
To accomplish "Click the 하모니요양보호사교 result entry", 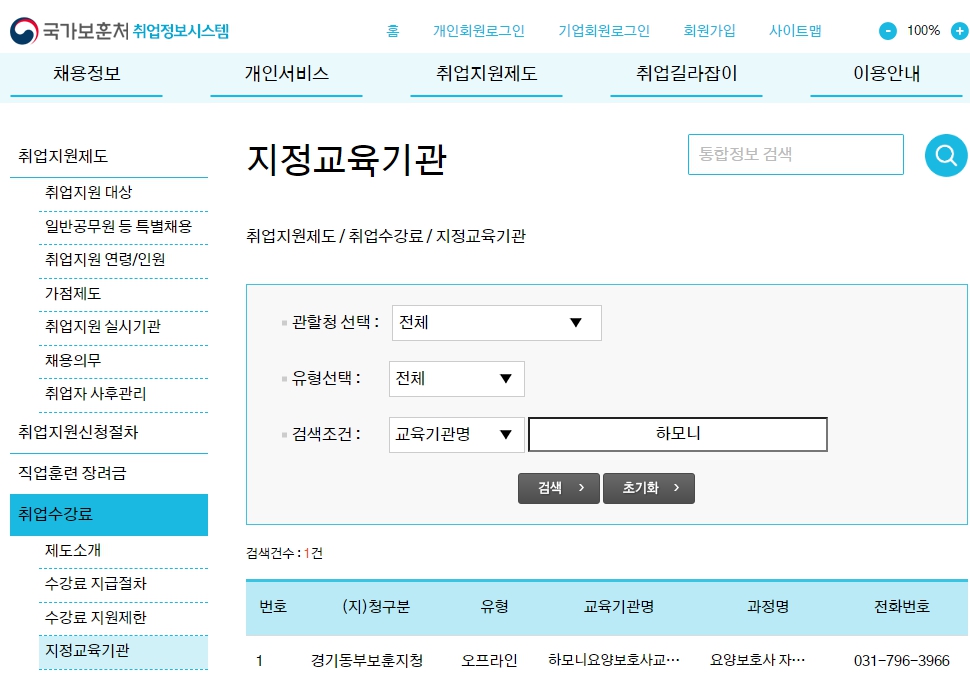I will [x=614, y=661].
